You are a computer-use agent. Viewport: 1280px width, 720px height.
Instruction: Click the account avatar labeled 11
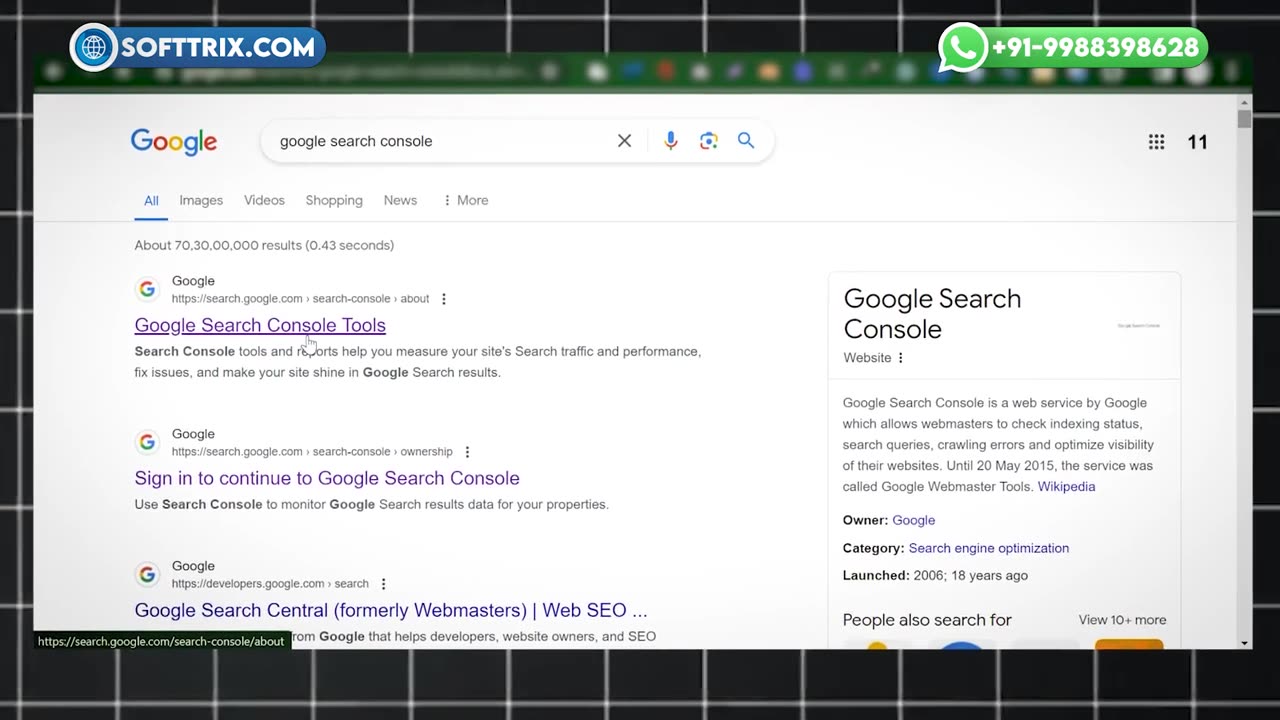(1197, 142)
